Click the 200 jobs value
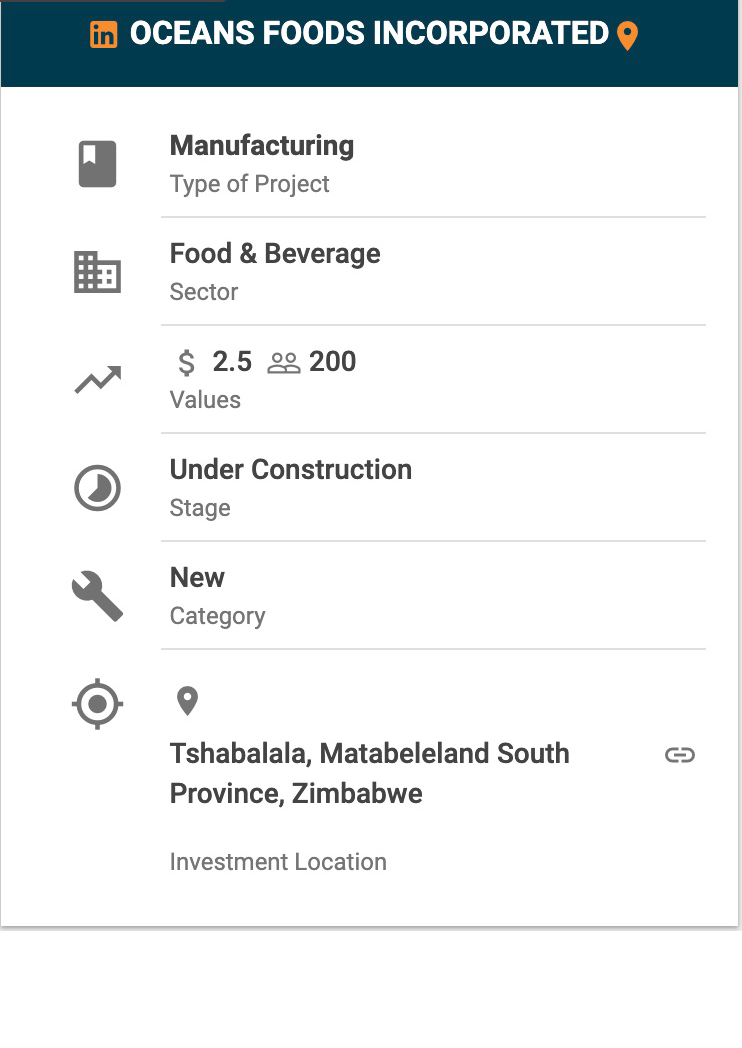 point(332,362)
